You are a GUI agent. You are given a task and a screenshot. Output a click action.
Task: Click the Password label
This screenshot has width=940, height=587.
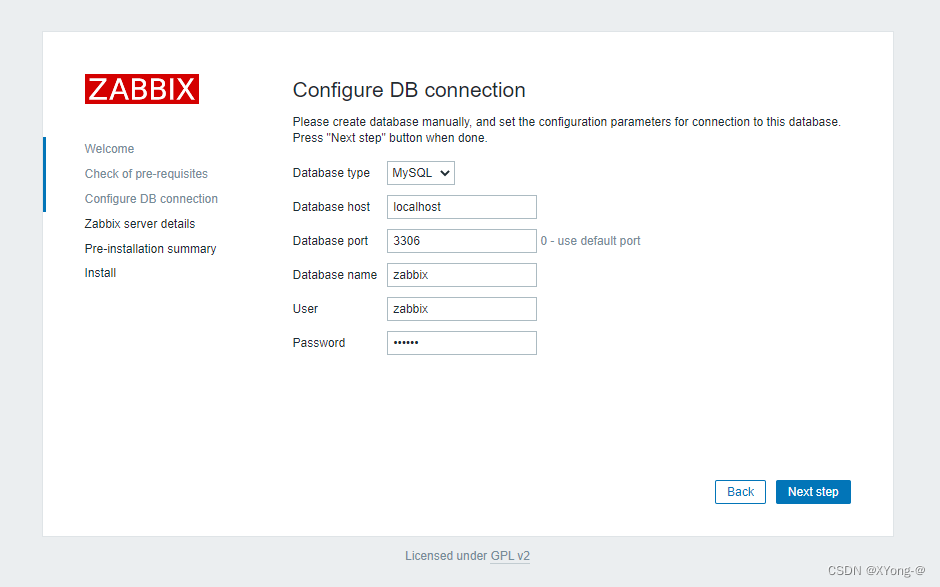click(x=319, y=343)
